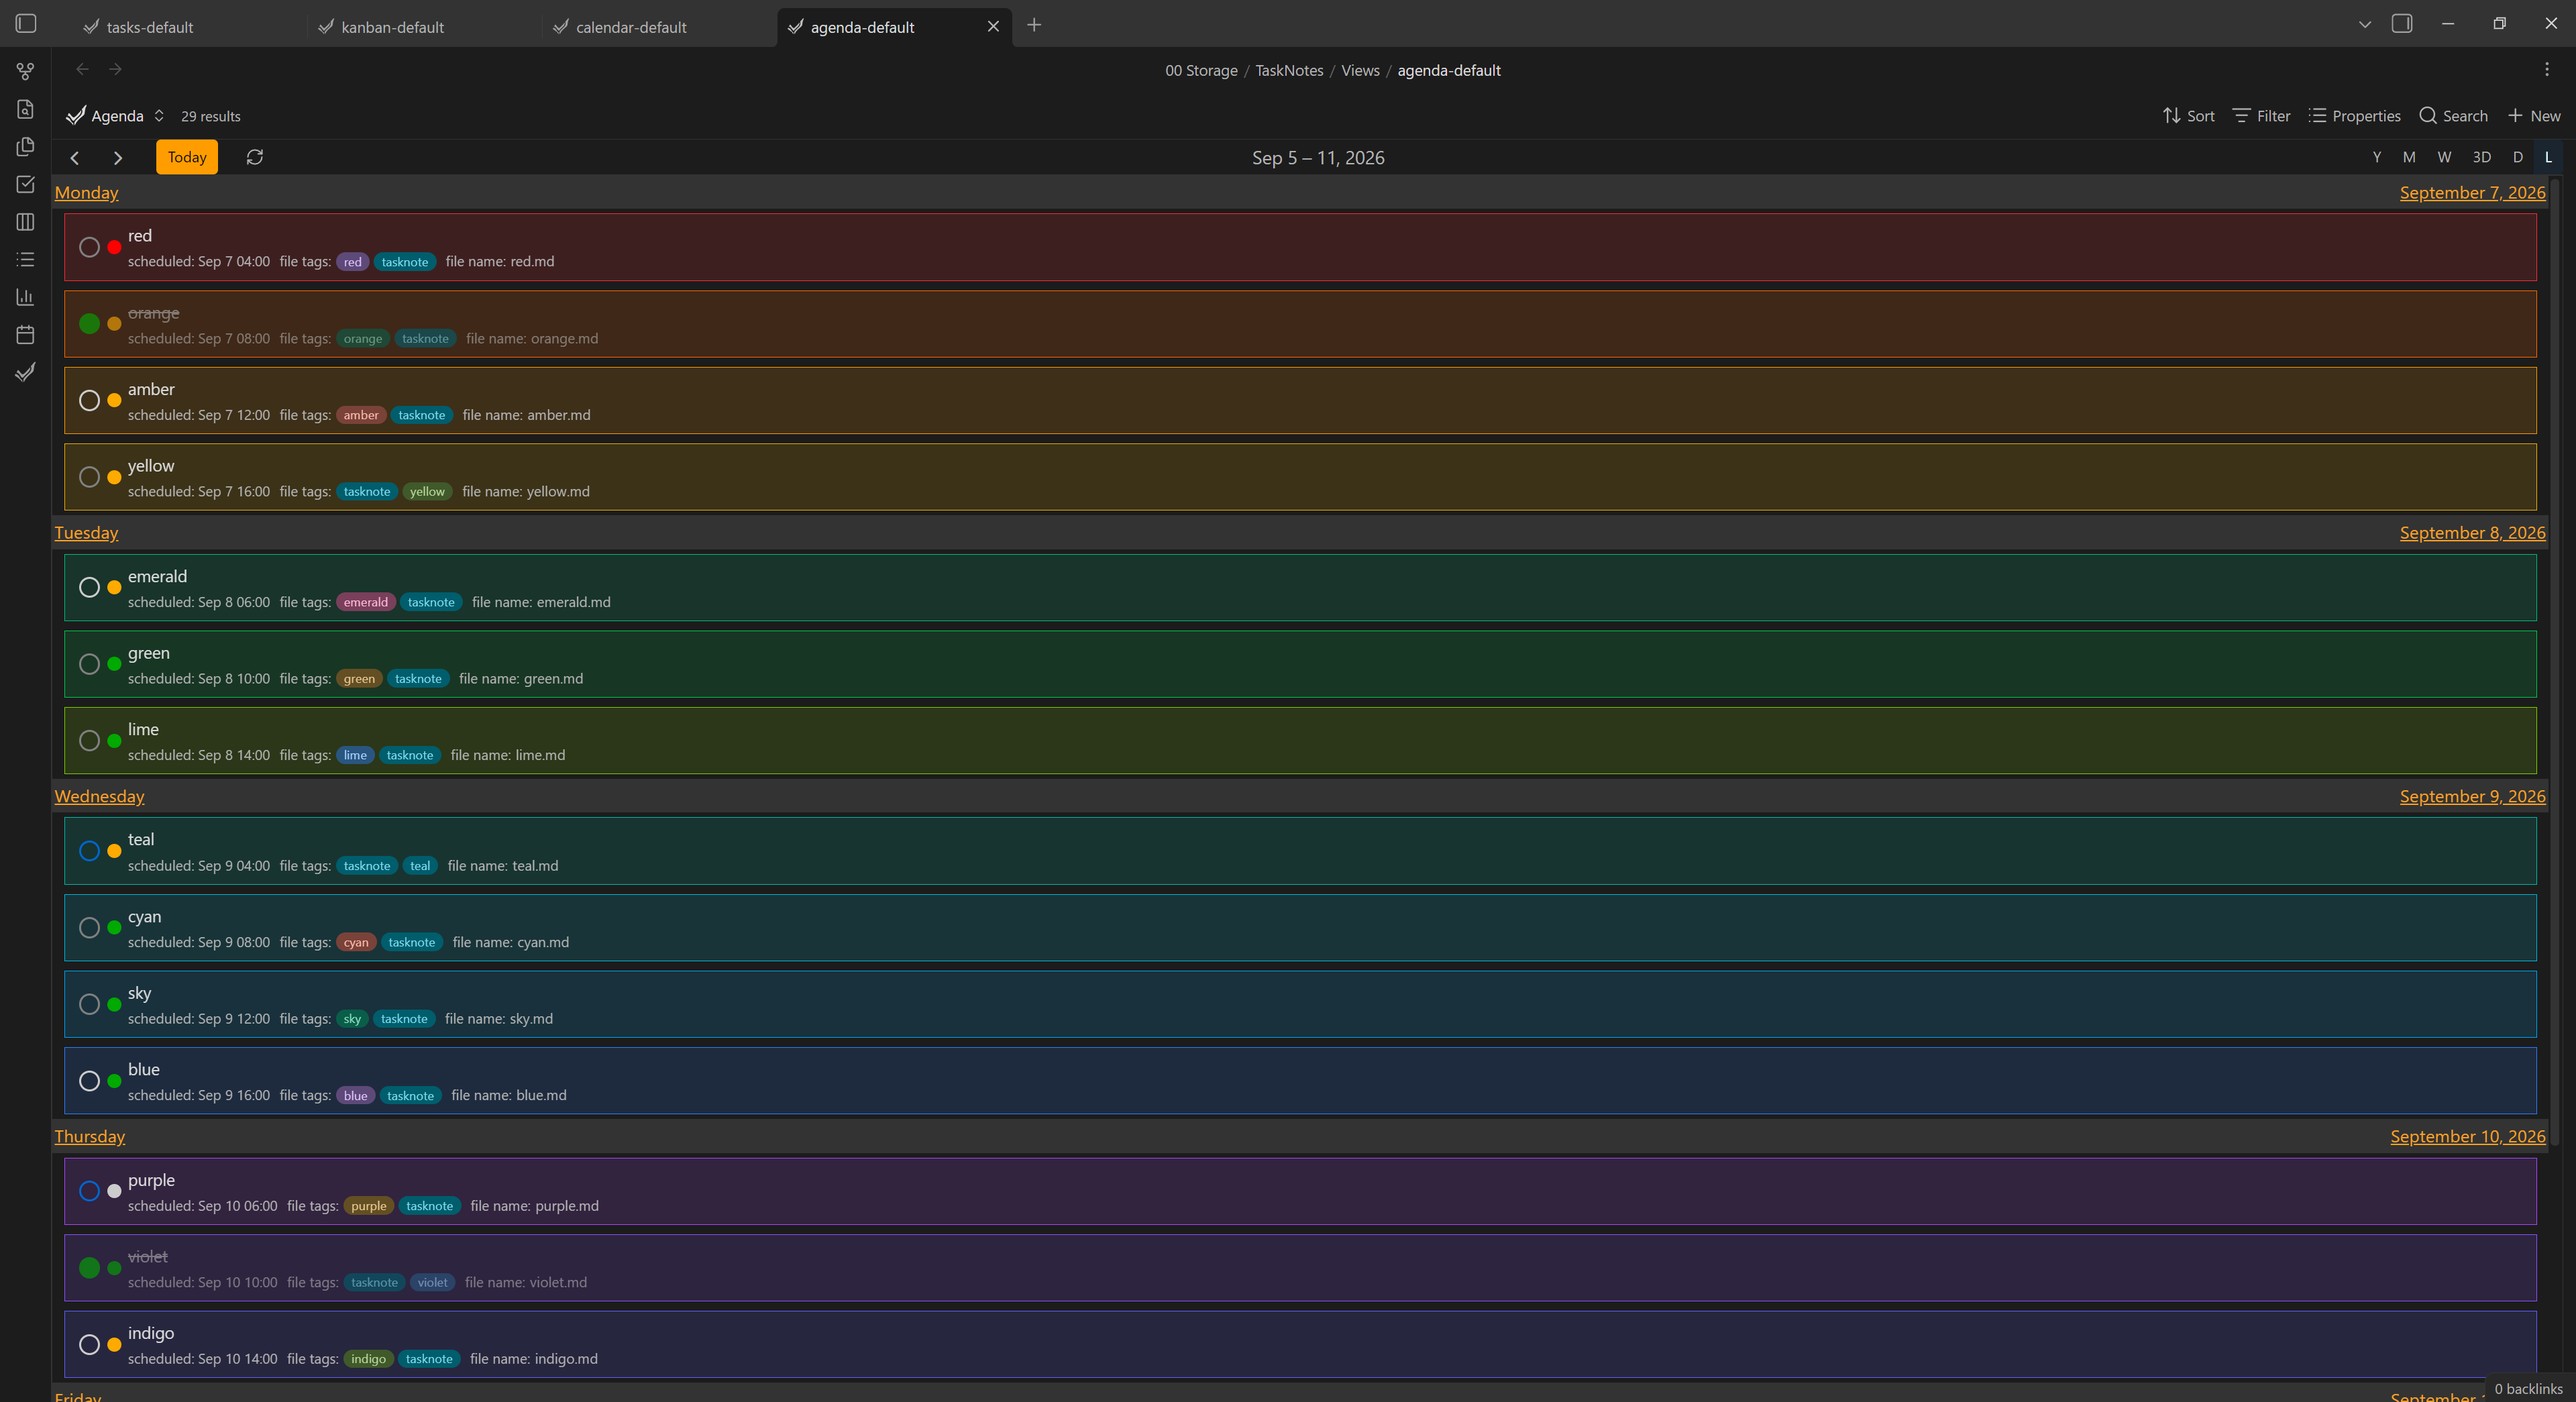Open the bulleted list ribbon icon

pyautogui.click(x=26, y=259)
